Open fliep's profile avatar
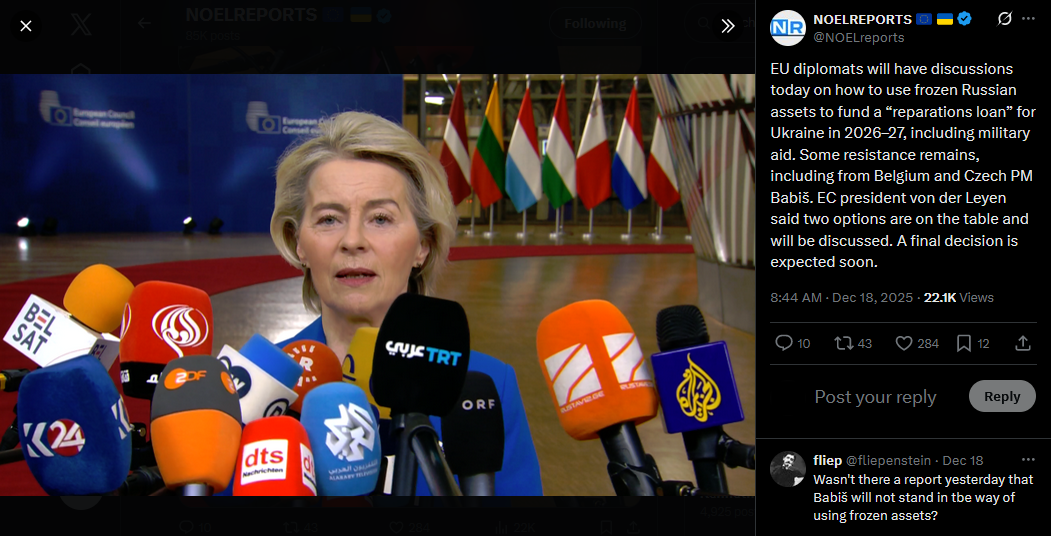The height and width of the screenshot is (536, 1051). coord(788,469)
